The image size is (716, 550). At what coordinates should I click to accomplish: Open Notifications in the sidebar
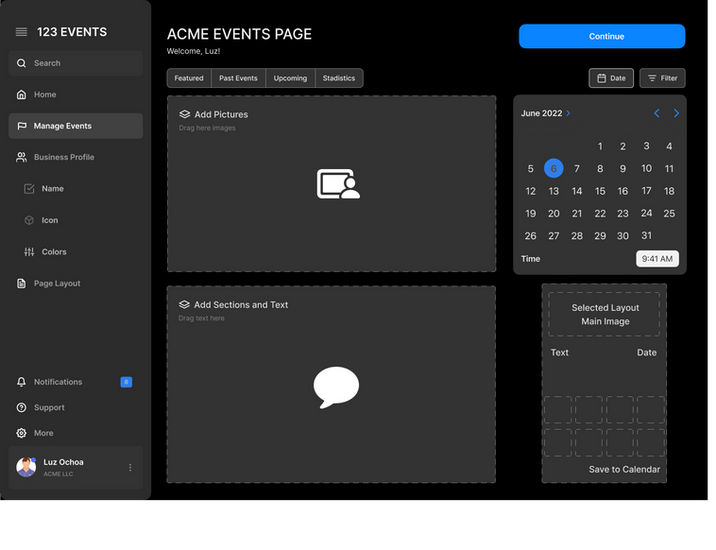pos(76,382)
